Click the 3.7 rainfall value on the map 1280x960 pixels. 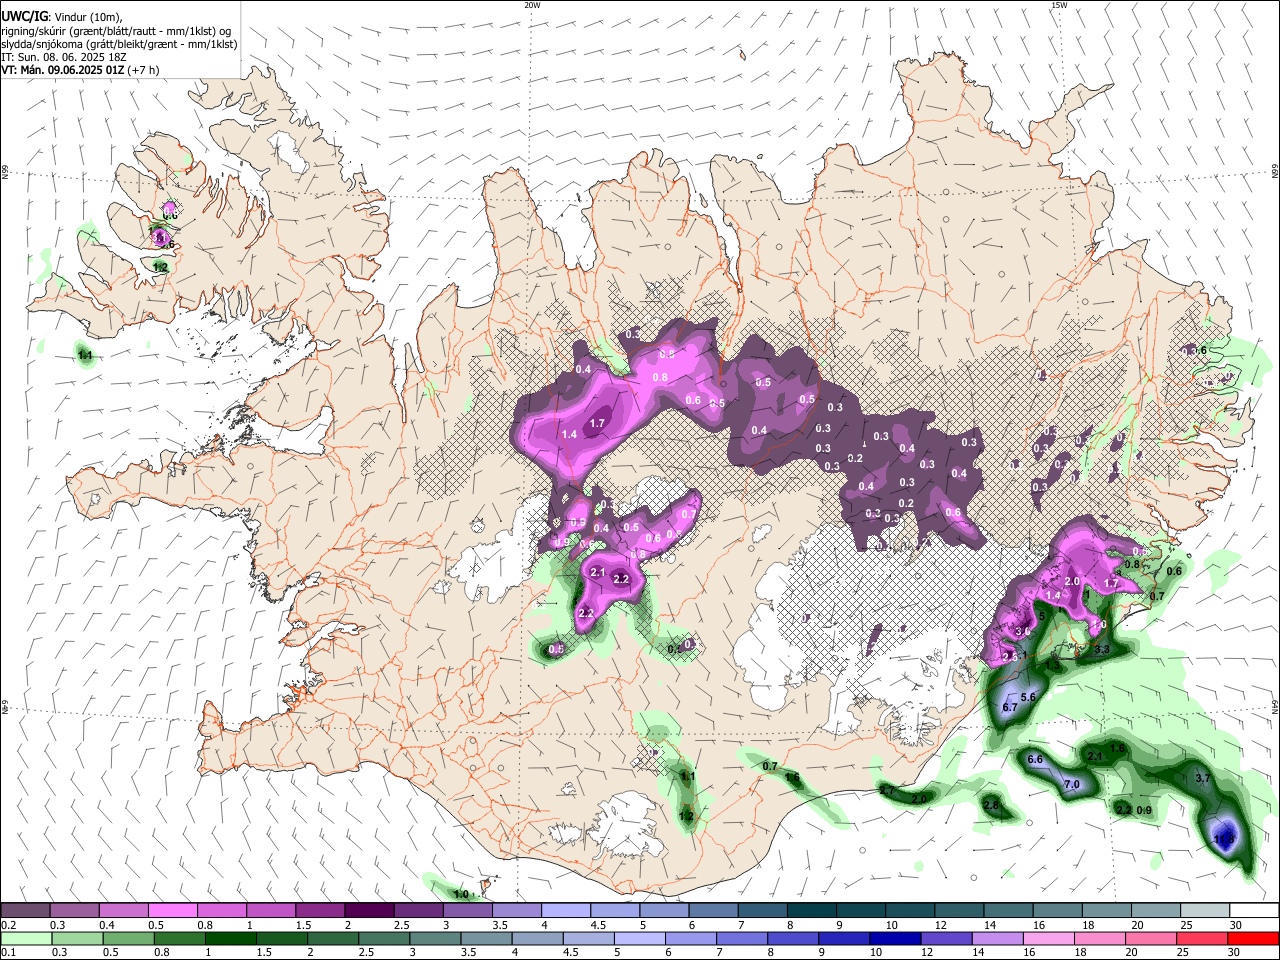coord(1203,778)
